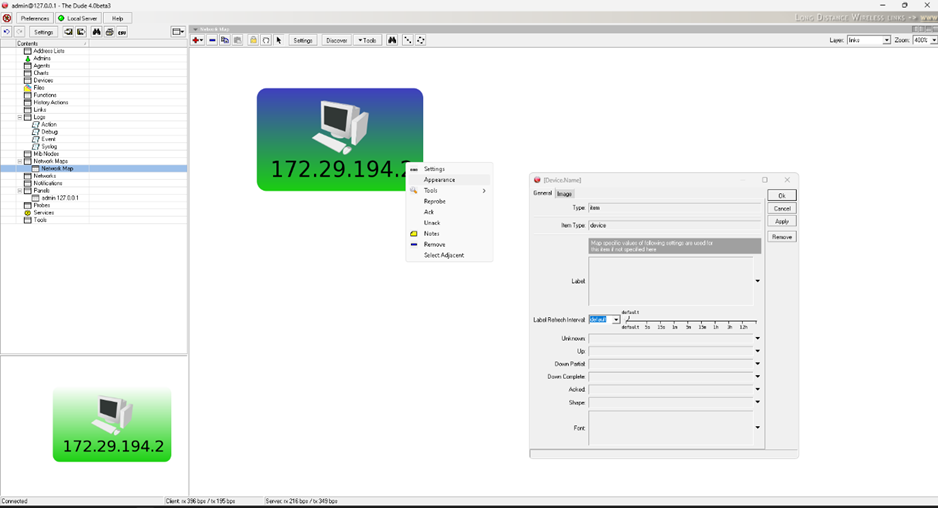Click the Notes icon in context menu
The image size is (938, 508).
pos(414,233)
